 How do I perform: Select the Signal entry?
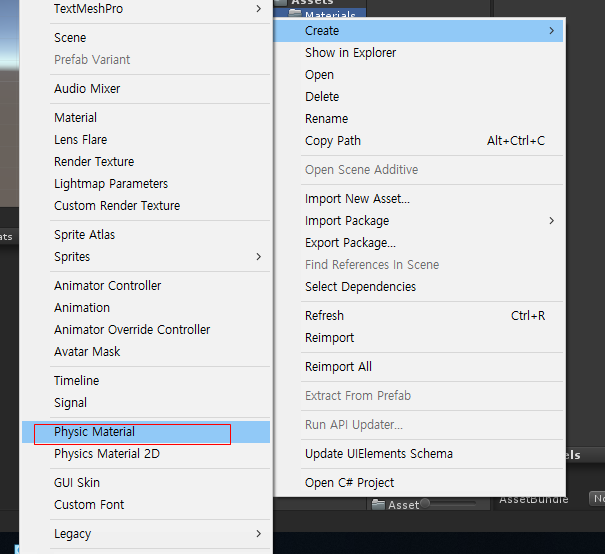pyautogui.click(x=146, y=402)
